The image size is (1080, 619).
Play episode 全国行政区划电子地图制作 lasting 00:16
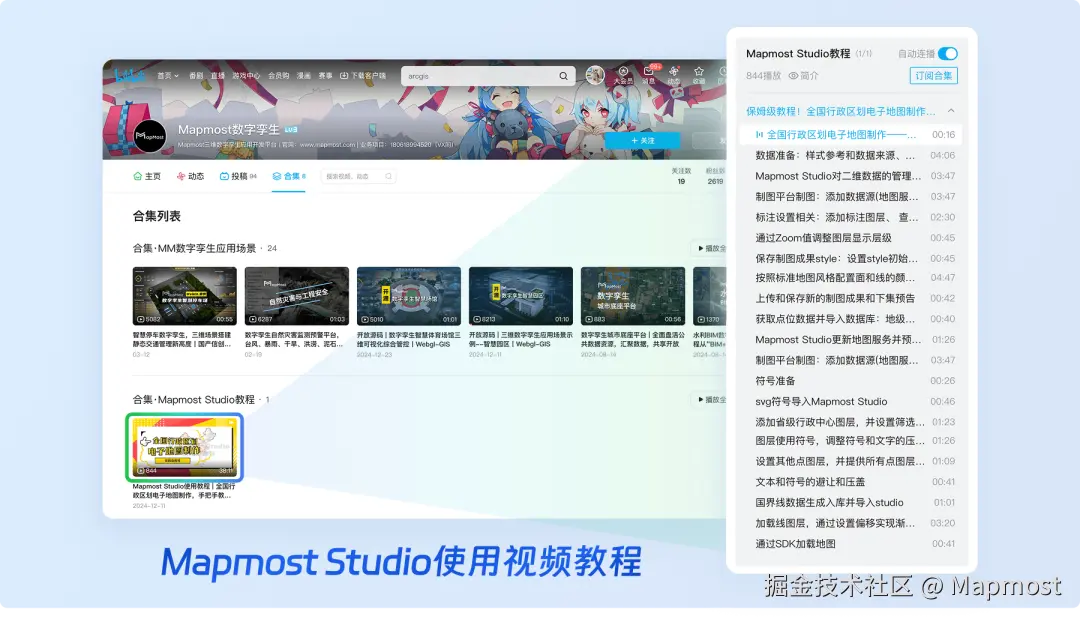[x=850, y=135]
